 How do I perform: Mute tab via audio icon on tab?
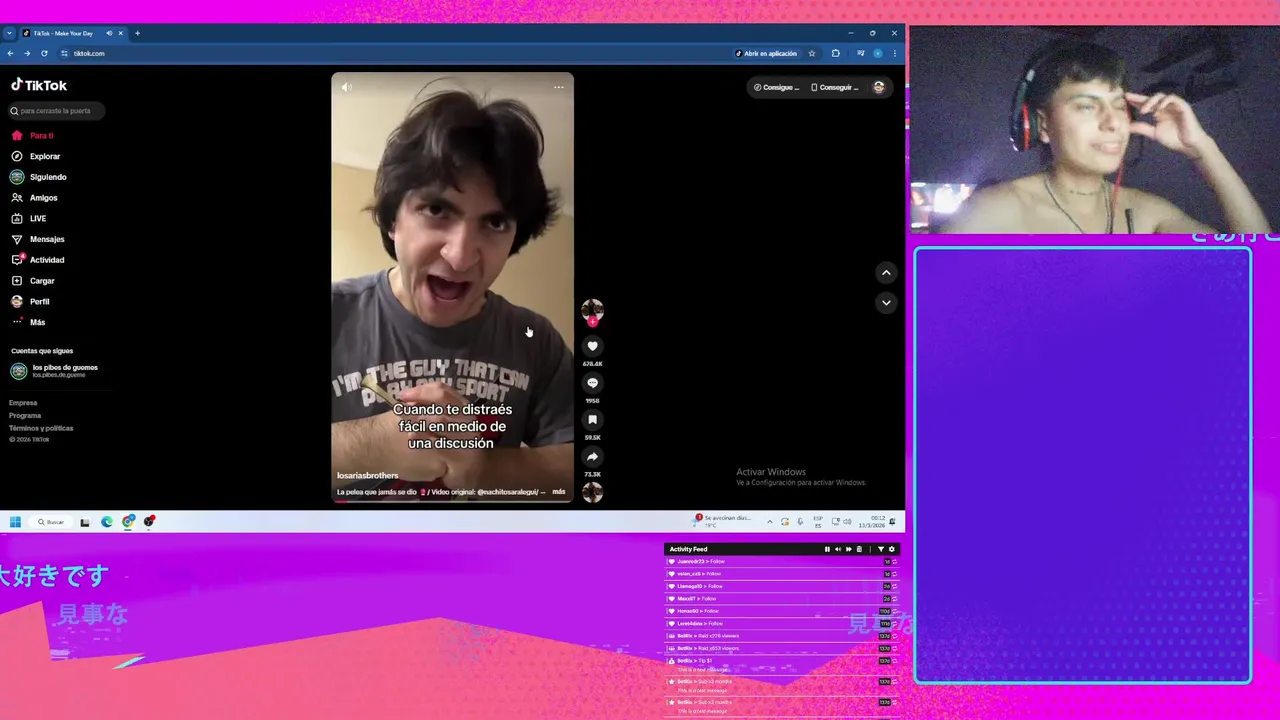[109, 33]
